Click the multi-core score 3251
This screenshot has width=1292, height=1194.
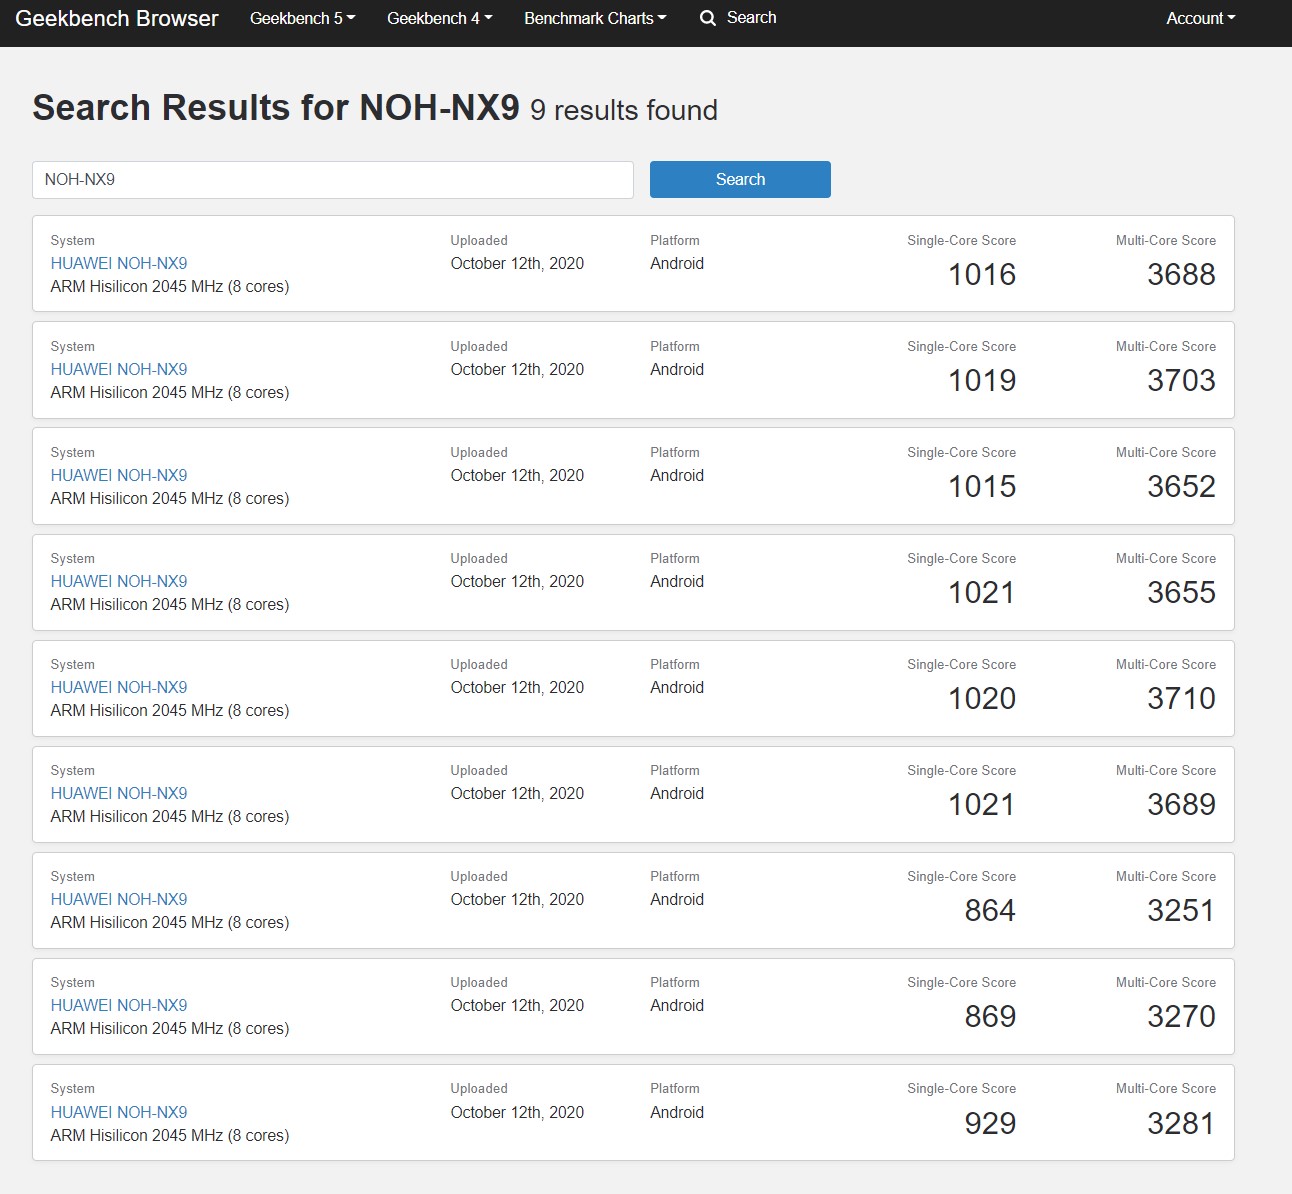pos(1181,910)
